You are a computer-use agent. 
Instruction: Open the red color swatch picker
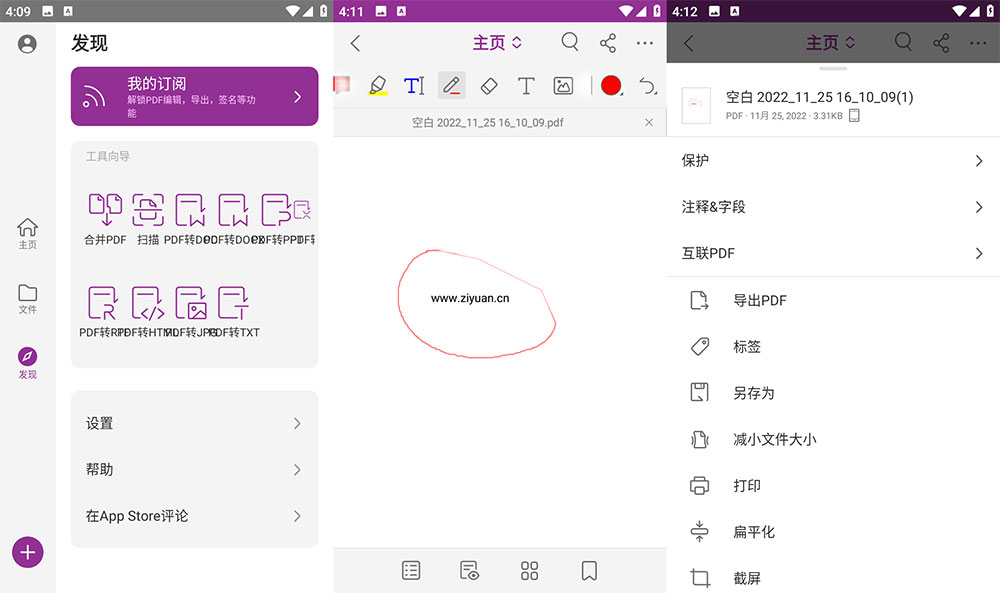click(x=611, y=85)
